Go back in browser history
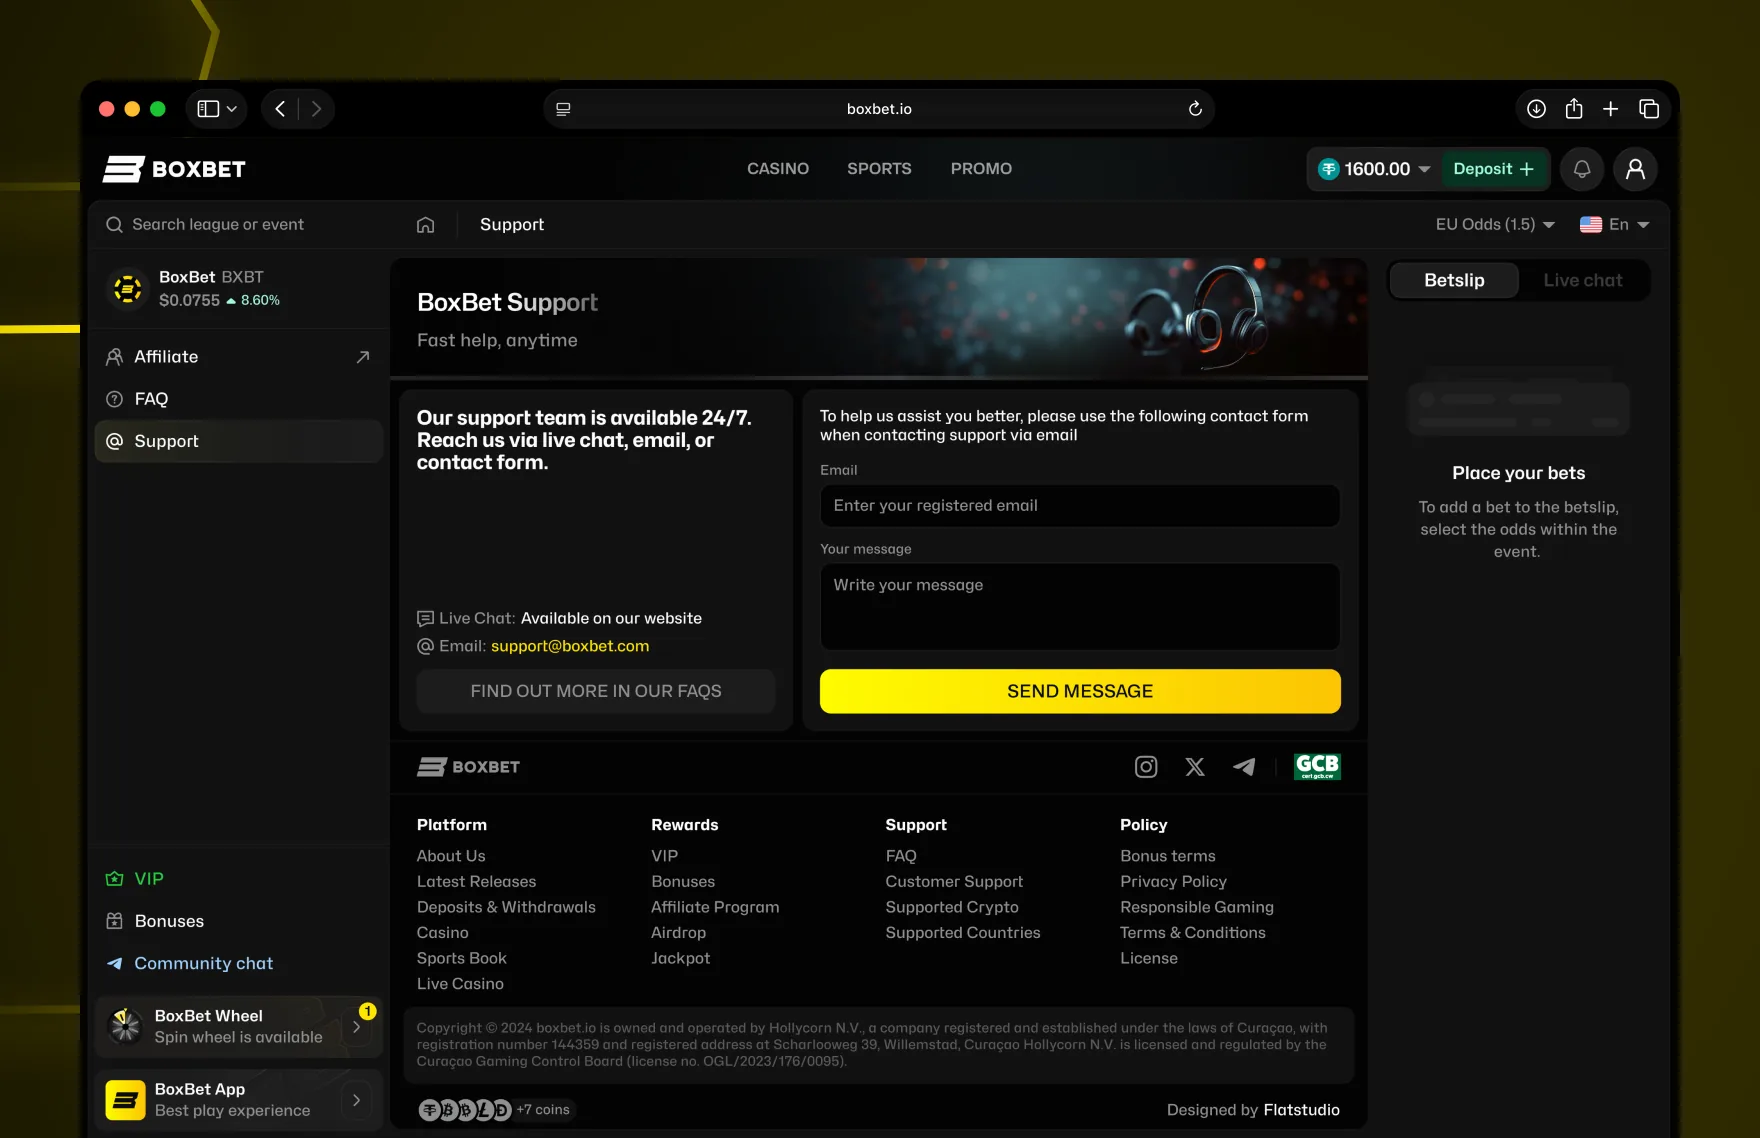The height and width of the screenshot is (1138, 1760). (280, 109)
